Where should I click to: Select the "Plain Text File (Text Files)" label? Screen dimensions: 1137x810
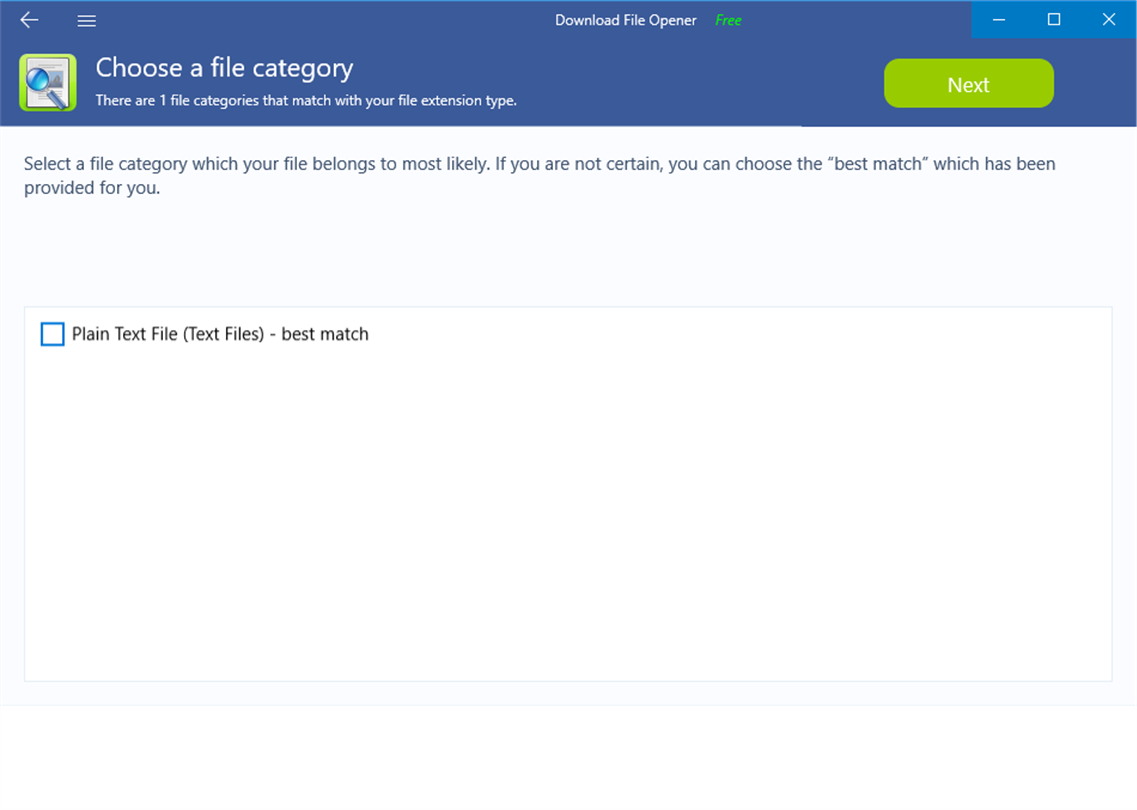167,334
